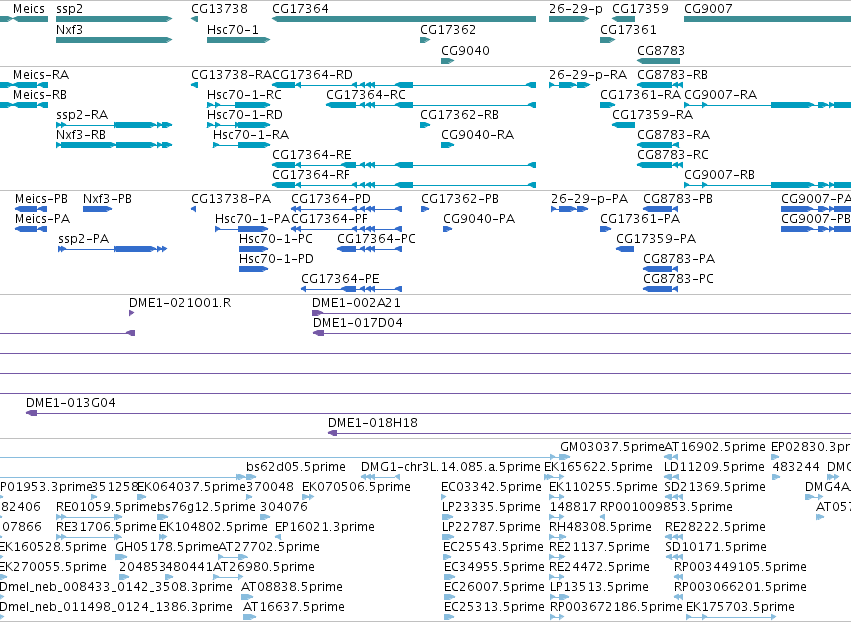
Task: Click the Hsc70-1 gene label
Action: point(233,29)
